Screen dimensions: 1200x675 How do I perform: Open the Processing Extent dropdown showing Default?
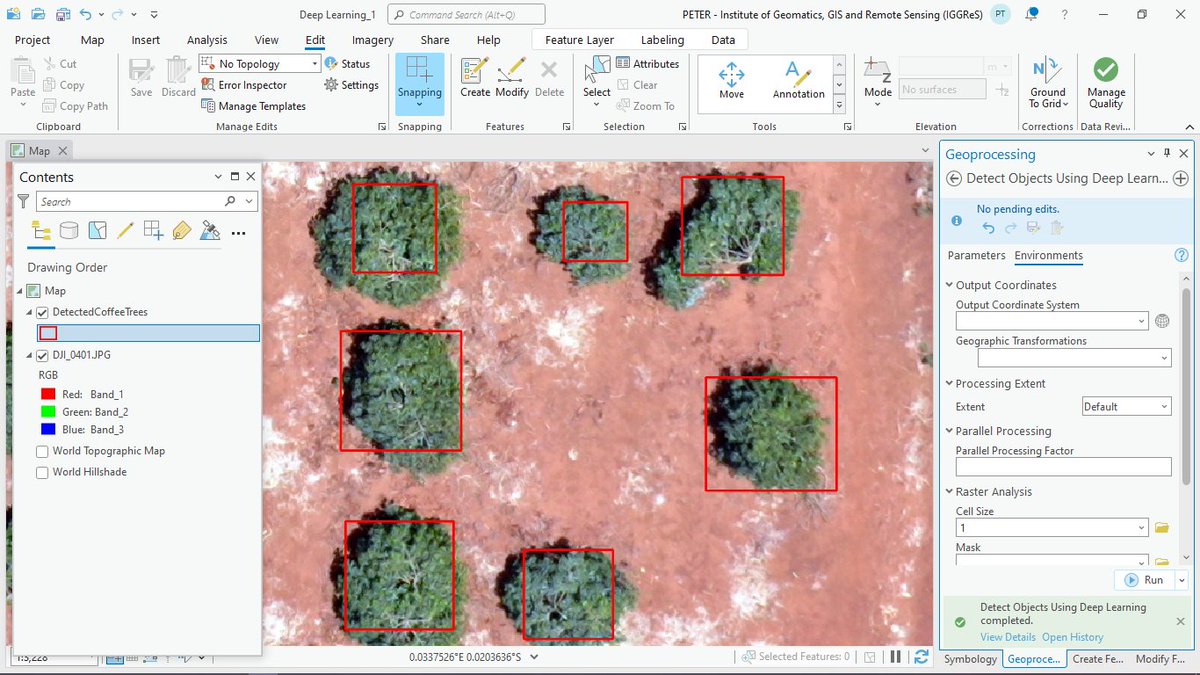[x=1126, y=406]
